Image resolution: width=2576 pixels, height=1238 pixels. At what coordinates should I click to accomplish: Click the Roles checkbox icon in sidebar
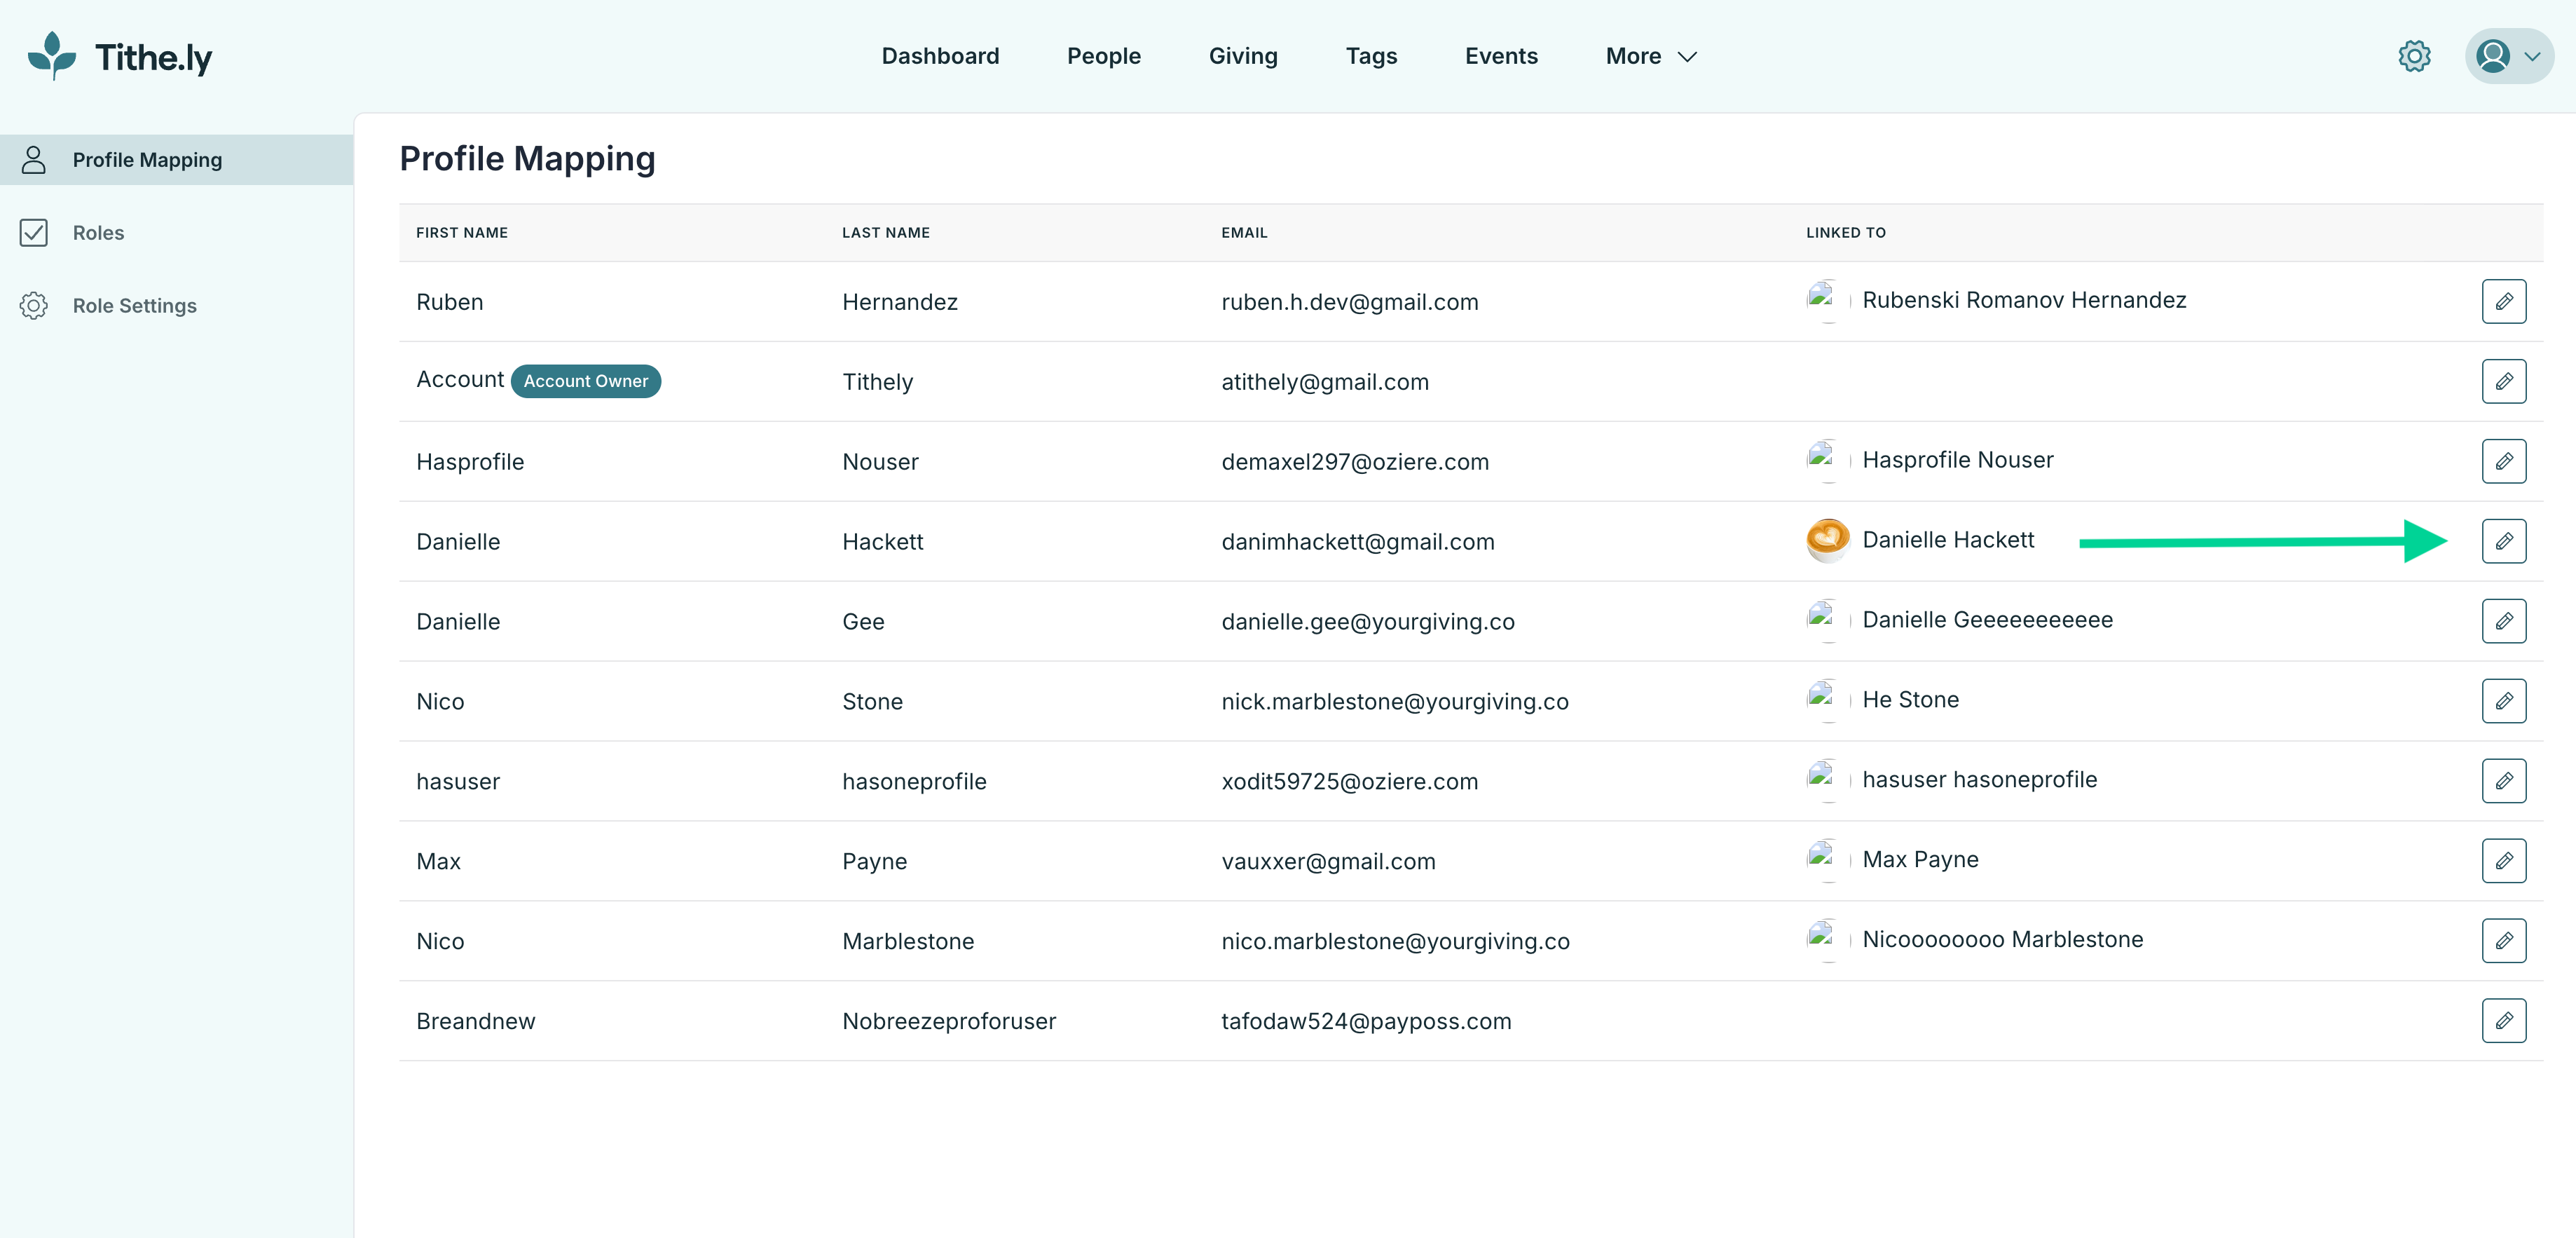click(34, 233)
